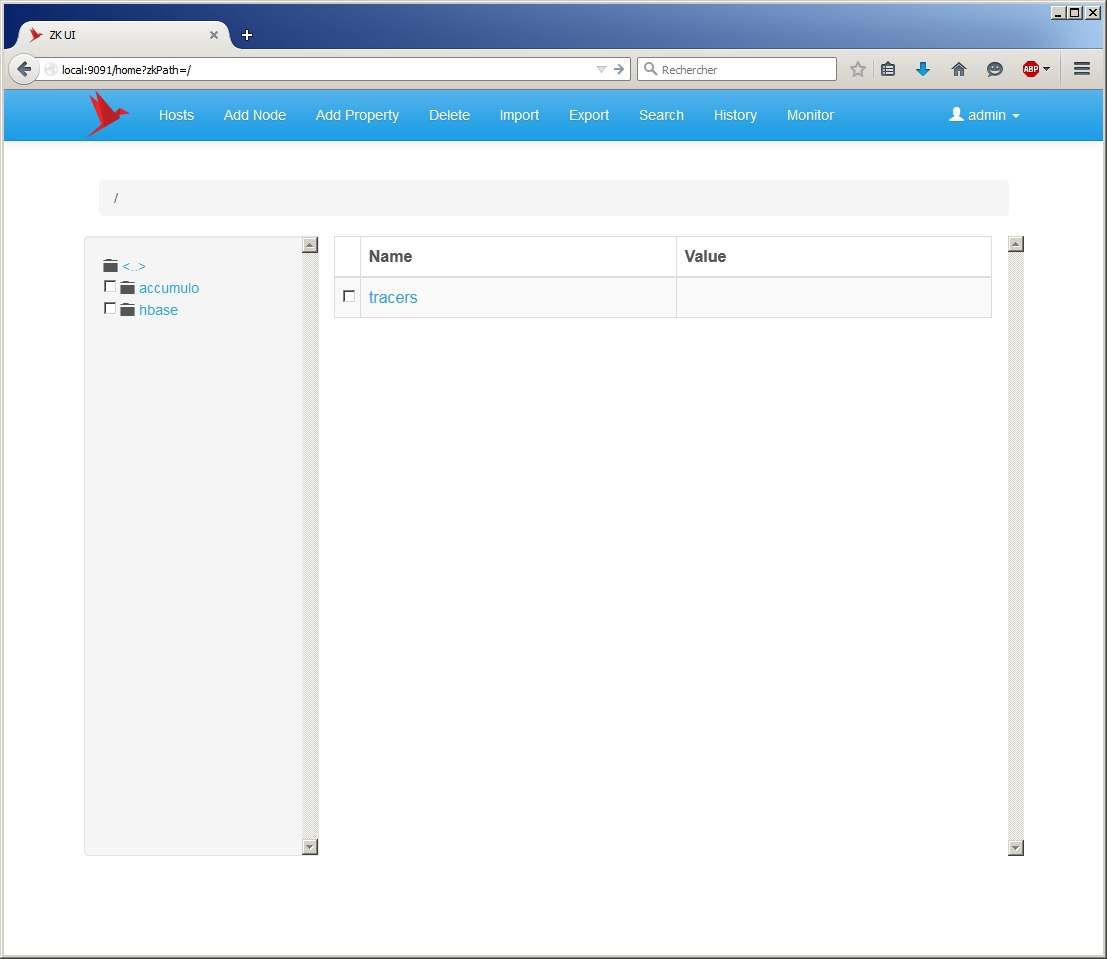Tick the tracers row checkbox

pos(349,297)
